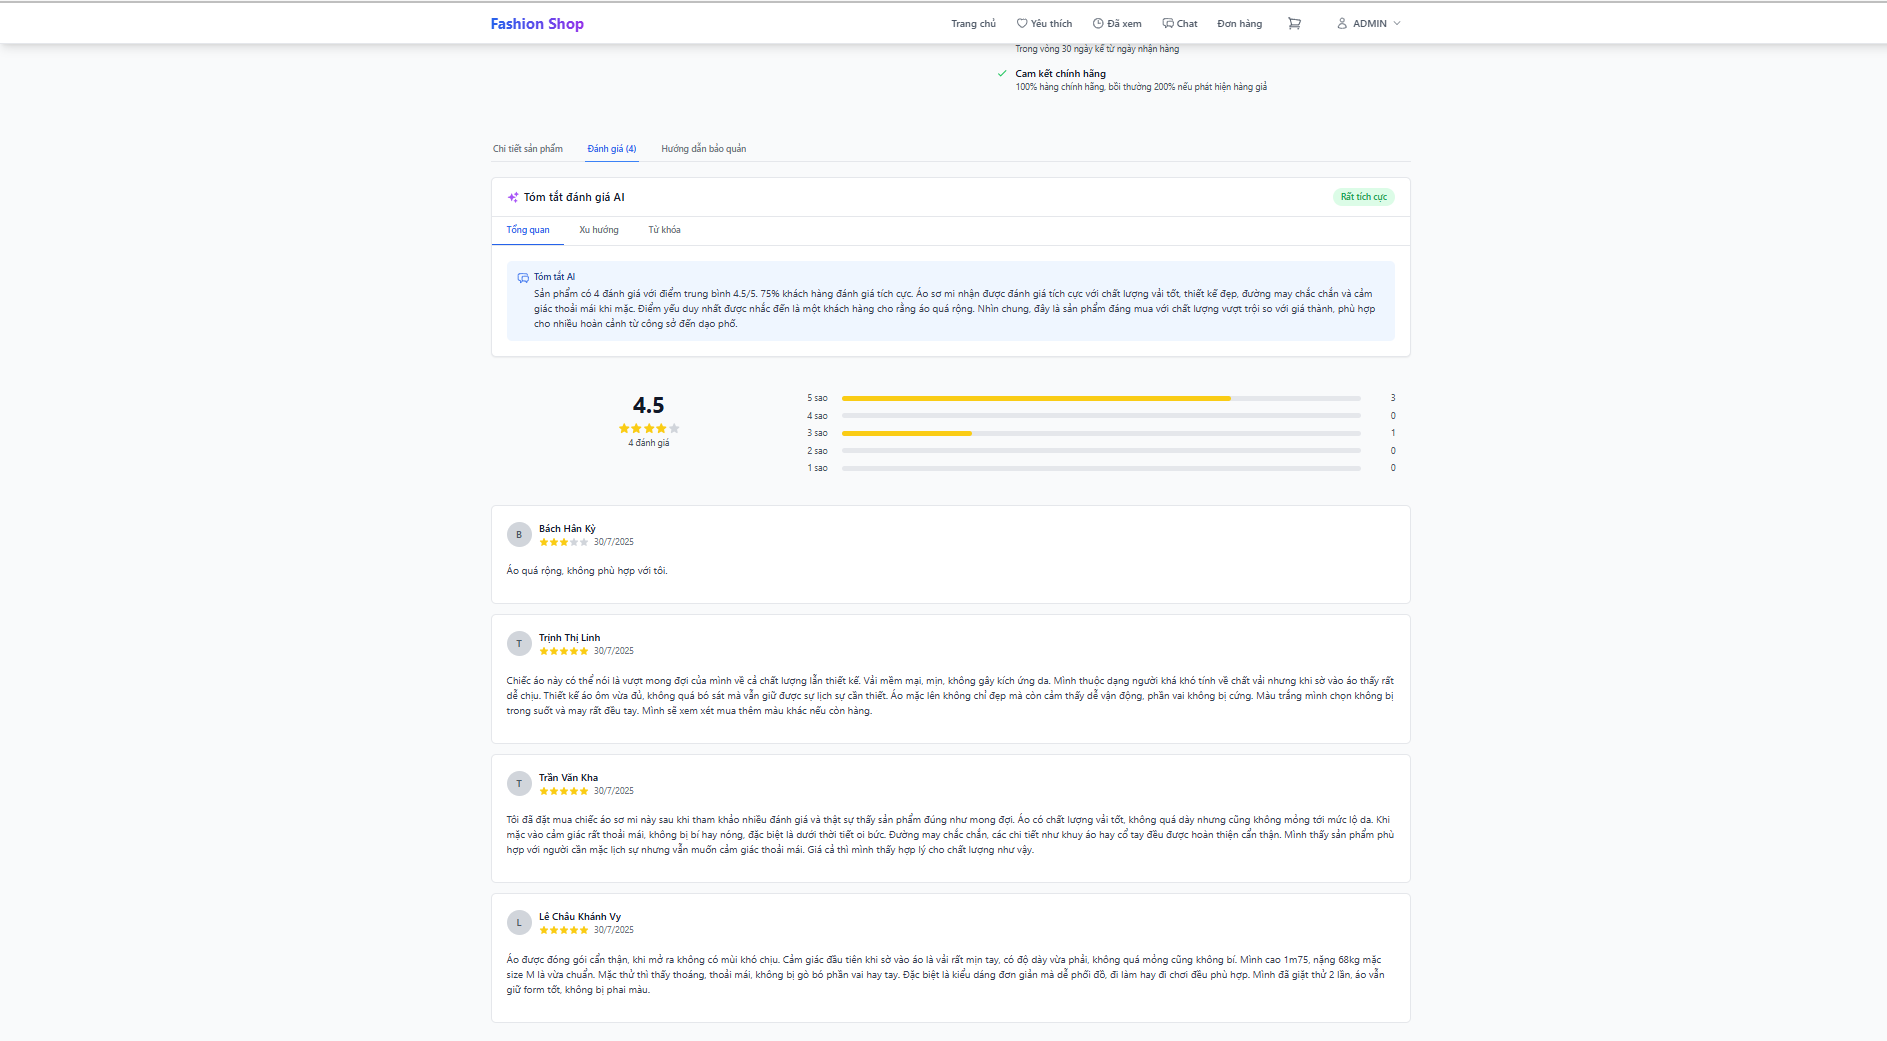Click the Tóm tắt AI message icon
Screen dimensions: 1887x1041
coord(523,278)
